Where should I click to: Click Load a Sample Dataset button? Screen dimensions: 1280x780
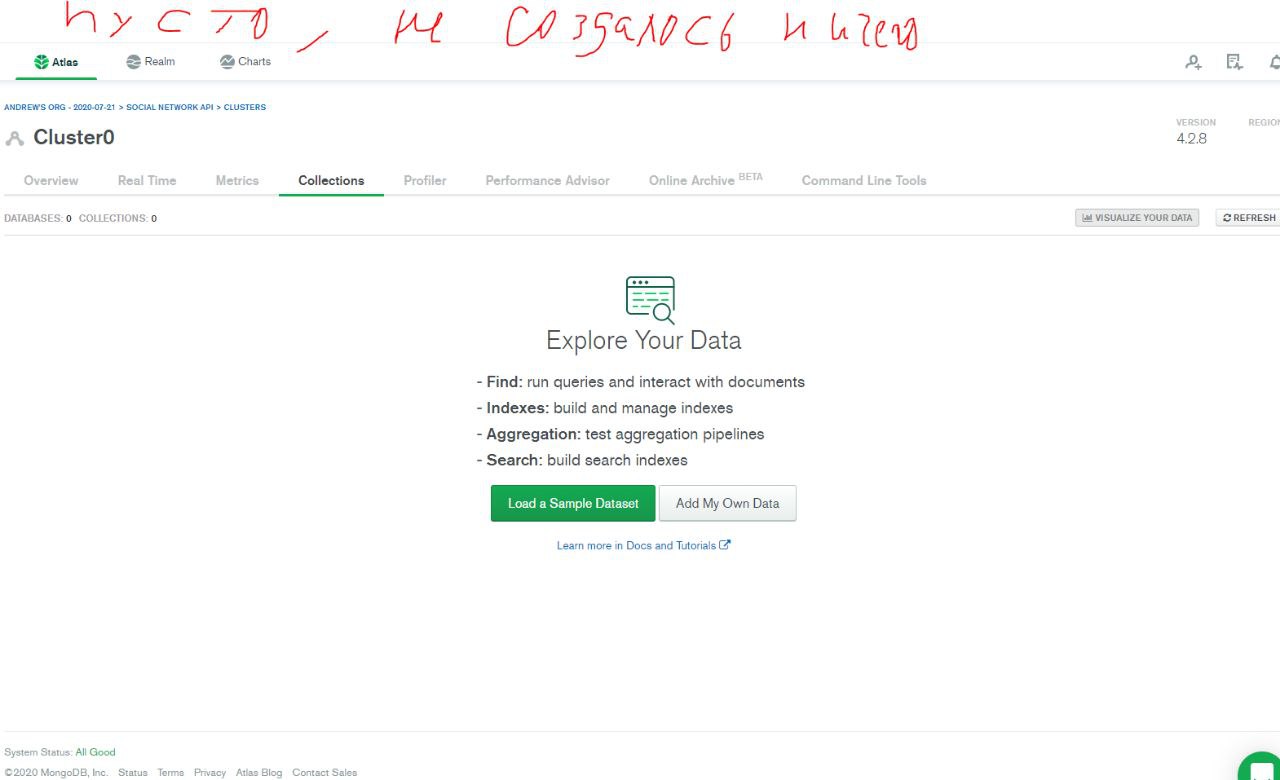coord(573,503)
